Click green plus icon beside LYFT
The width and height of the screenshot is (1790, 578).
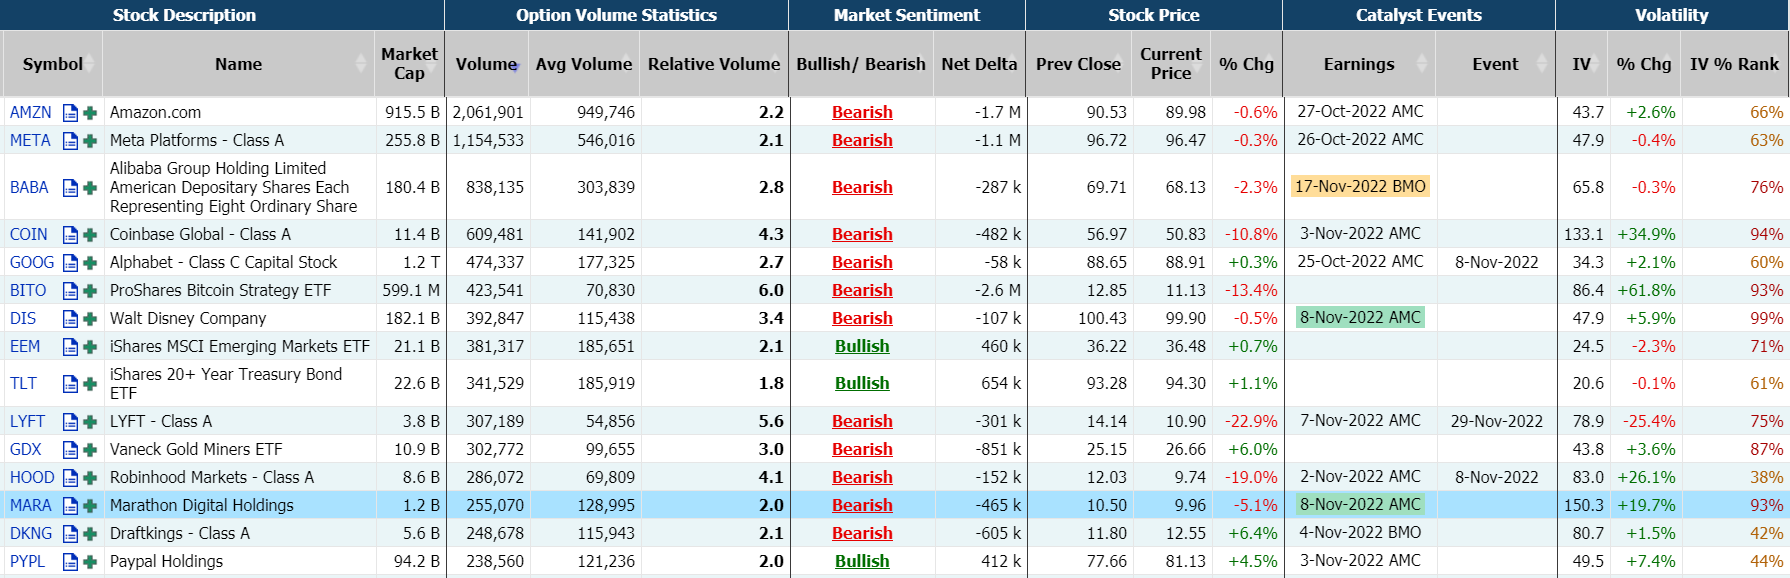(x=90, y=422)
